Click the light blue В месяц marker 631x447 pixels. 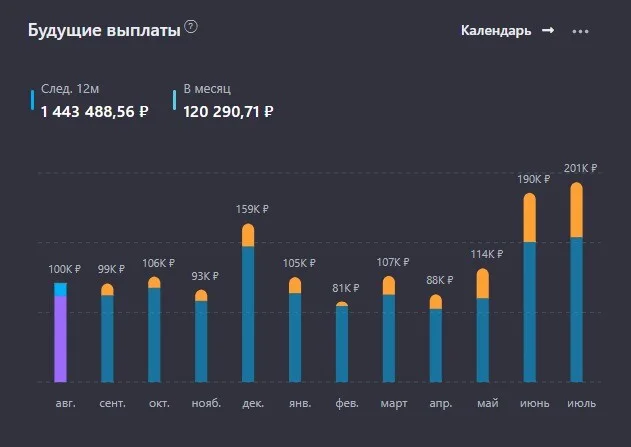pos(174,100)
